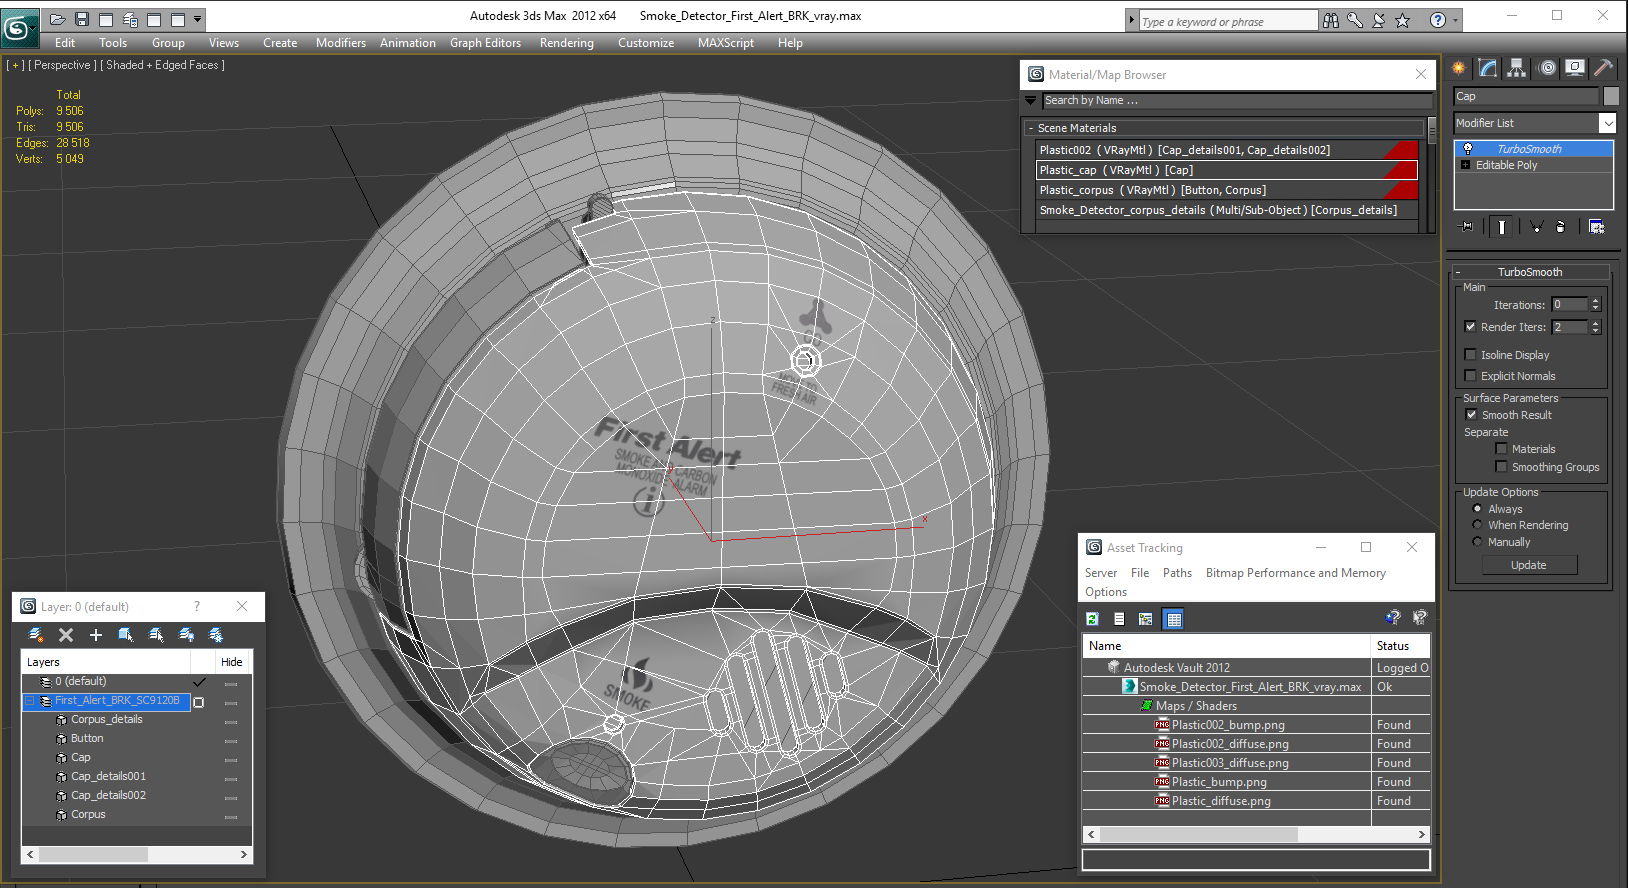The image size is (1628, 888).
Task: Click the Refresh icon in Asset Tracking
Action: tap(1092, 619)
